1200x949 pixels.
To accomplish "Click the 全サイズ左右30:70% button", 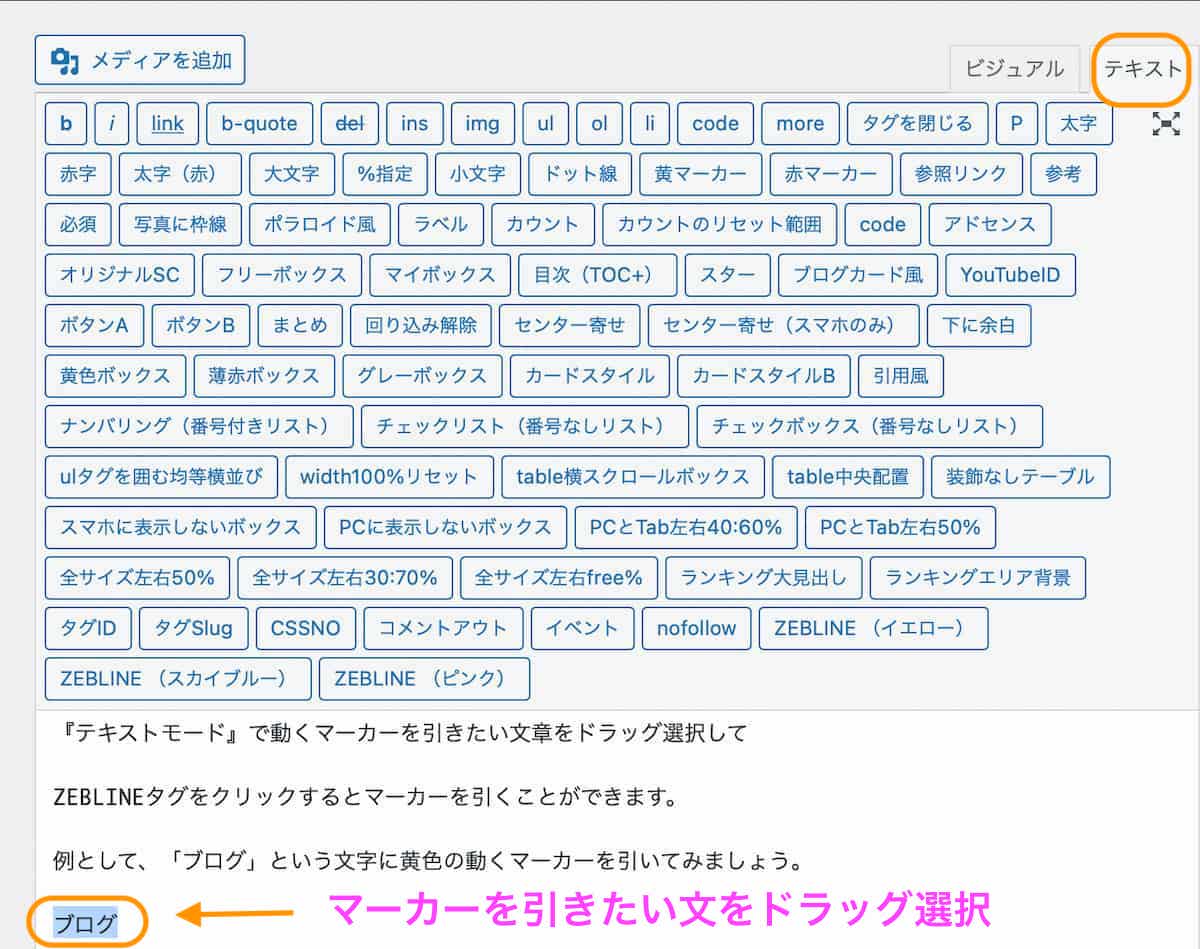I will coord(345,577).
